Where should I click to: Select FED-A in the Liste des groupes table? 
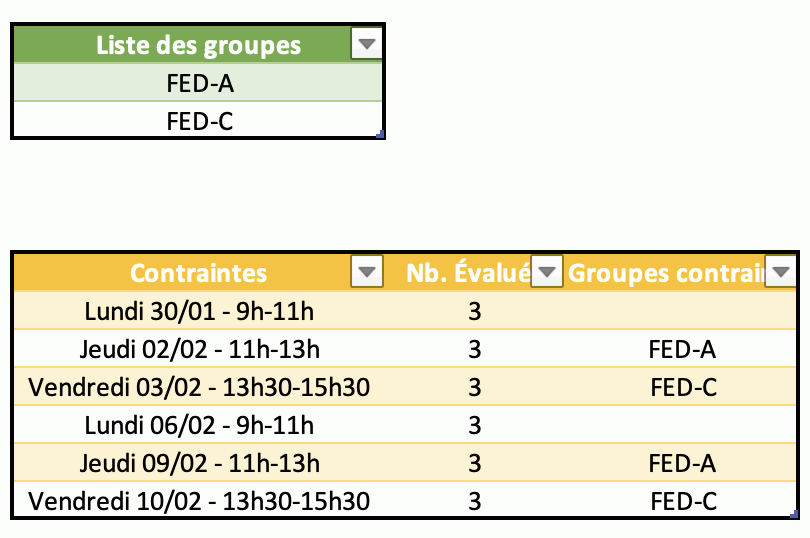(x=199, y=84)
